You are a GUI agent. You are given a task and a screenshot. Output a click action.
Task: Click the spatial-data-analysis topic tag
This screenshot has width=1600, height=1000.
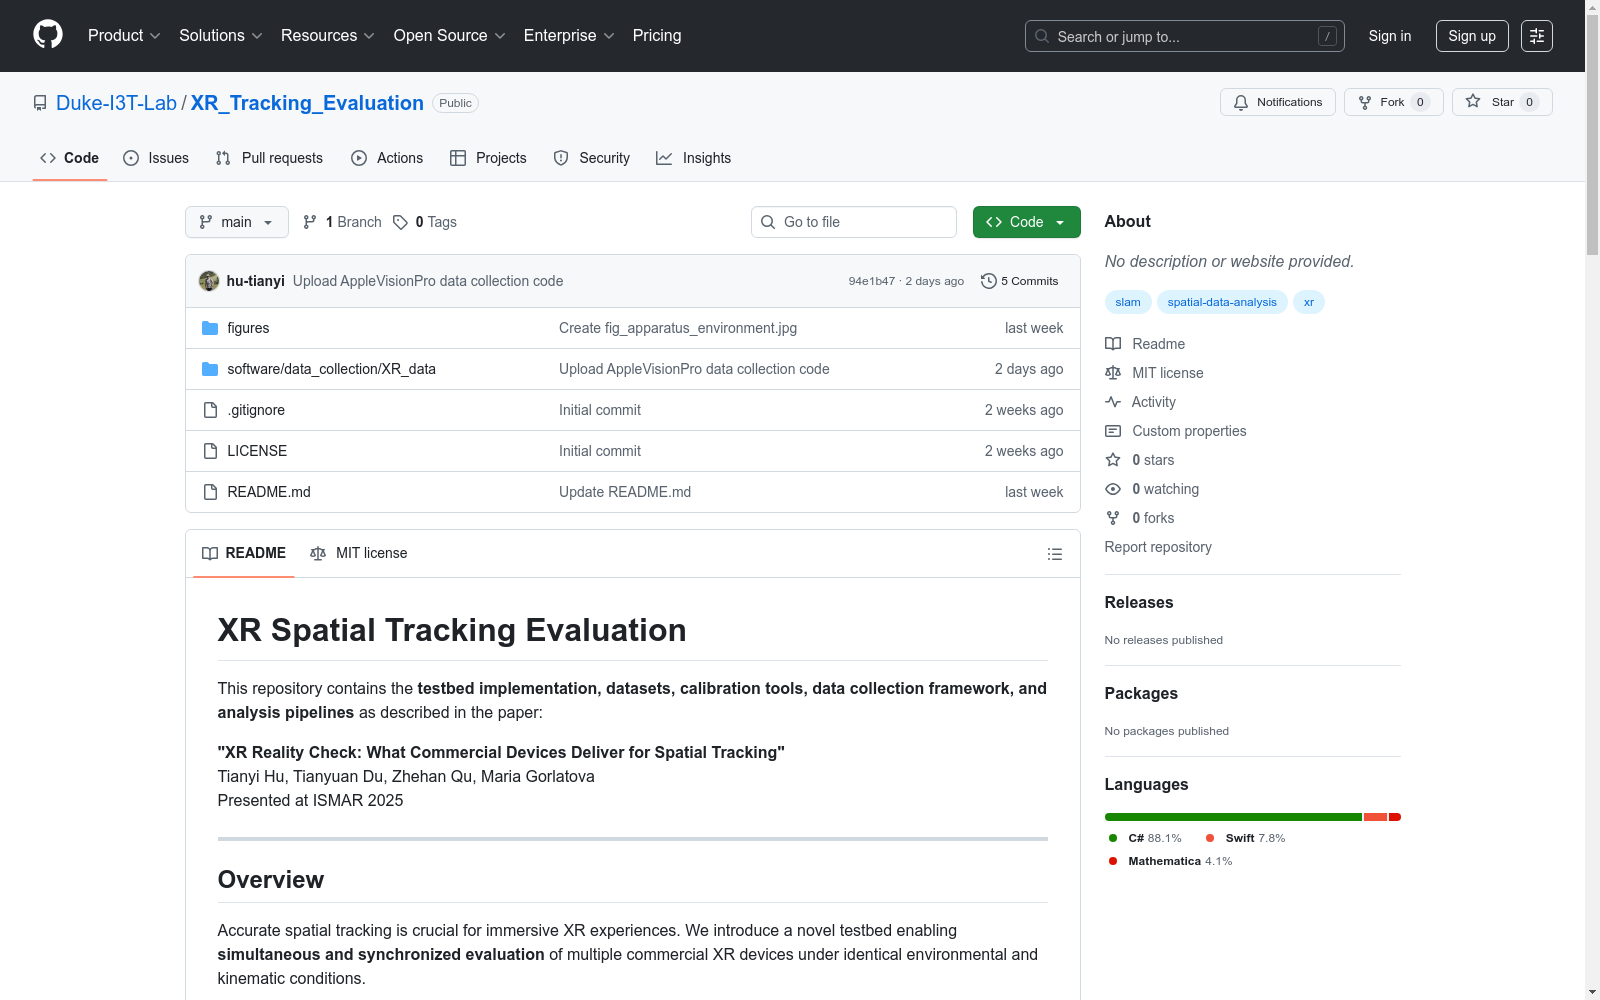click(1222, 302)
